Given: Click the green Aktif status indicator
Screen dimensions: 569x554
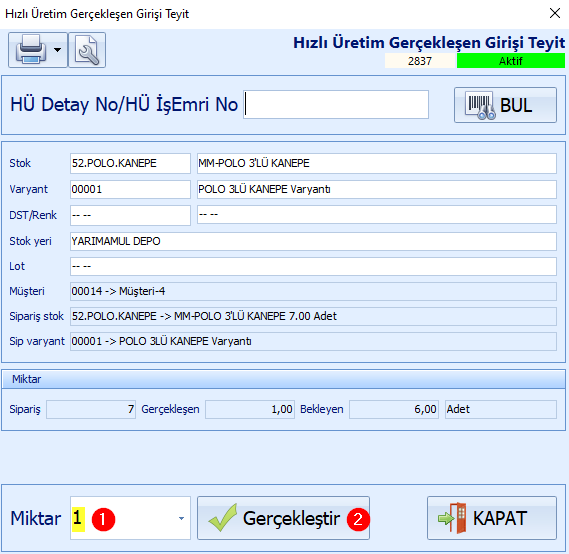Looking at the screenshot, I should [511, 61].
